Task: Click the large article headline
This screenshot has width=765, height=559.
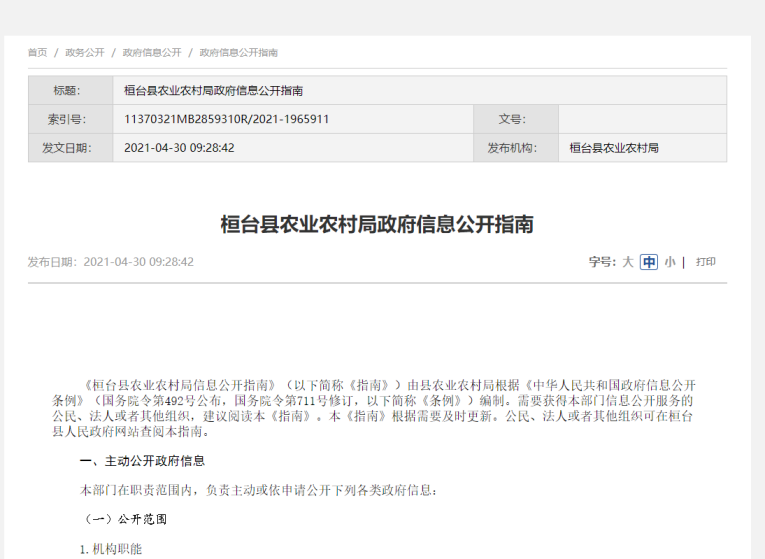Action: coord(377,224)
